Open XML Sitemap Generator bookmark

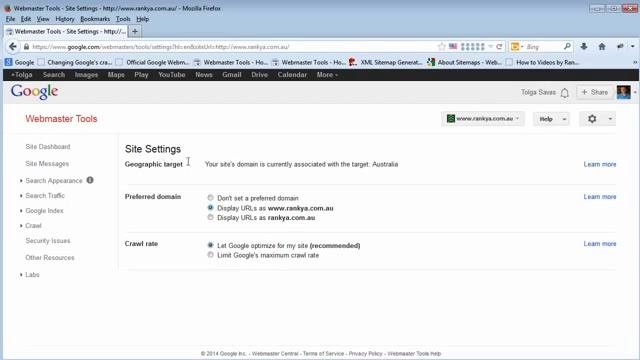point(386,62)
